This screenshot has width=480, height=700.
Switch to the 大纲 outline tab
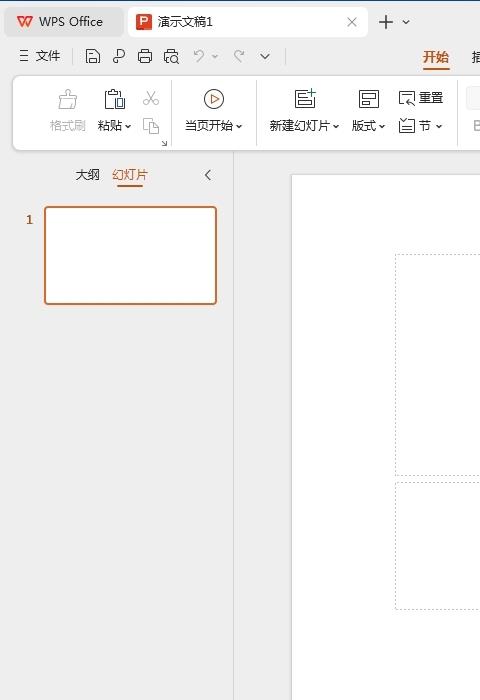[88, 175]
